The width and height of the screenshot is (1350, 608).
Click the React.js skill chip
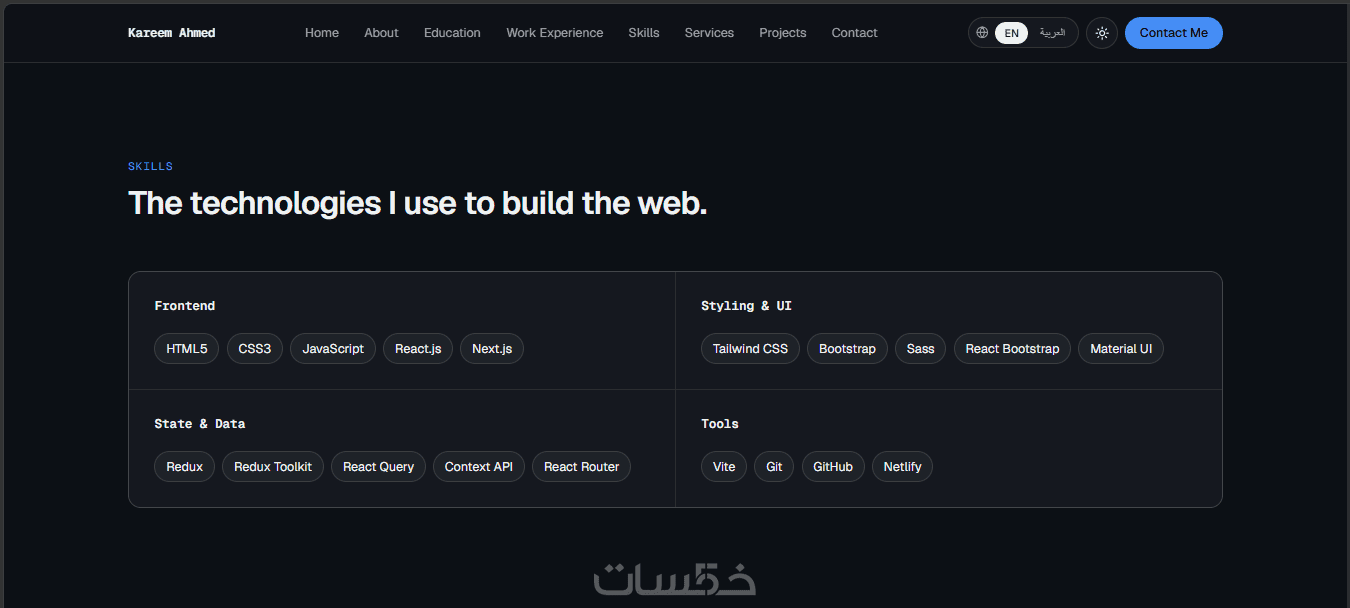point(418,349)
